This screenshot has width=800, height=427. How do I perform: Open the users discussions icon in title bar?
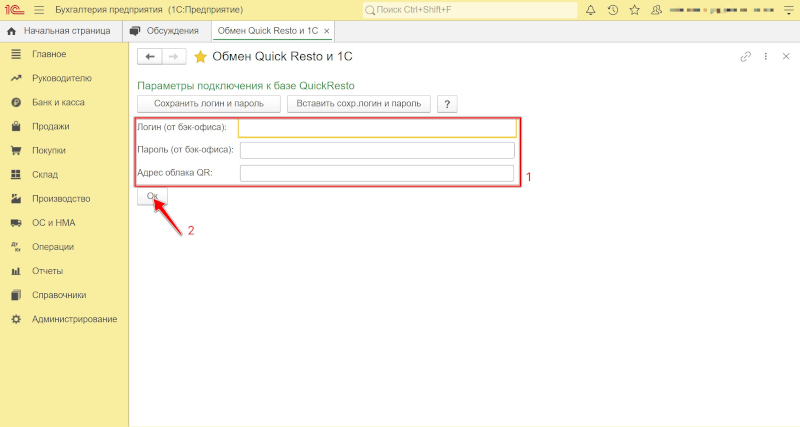click(x=657, y=10)
